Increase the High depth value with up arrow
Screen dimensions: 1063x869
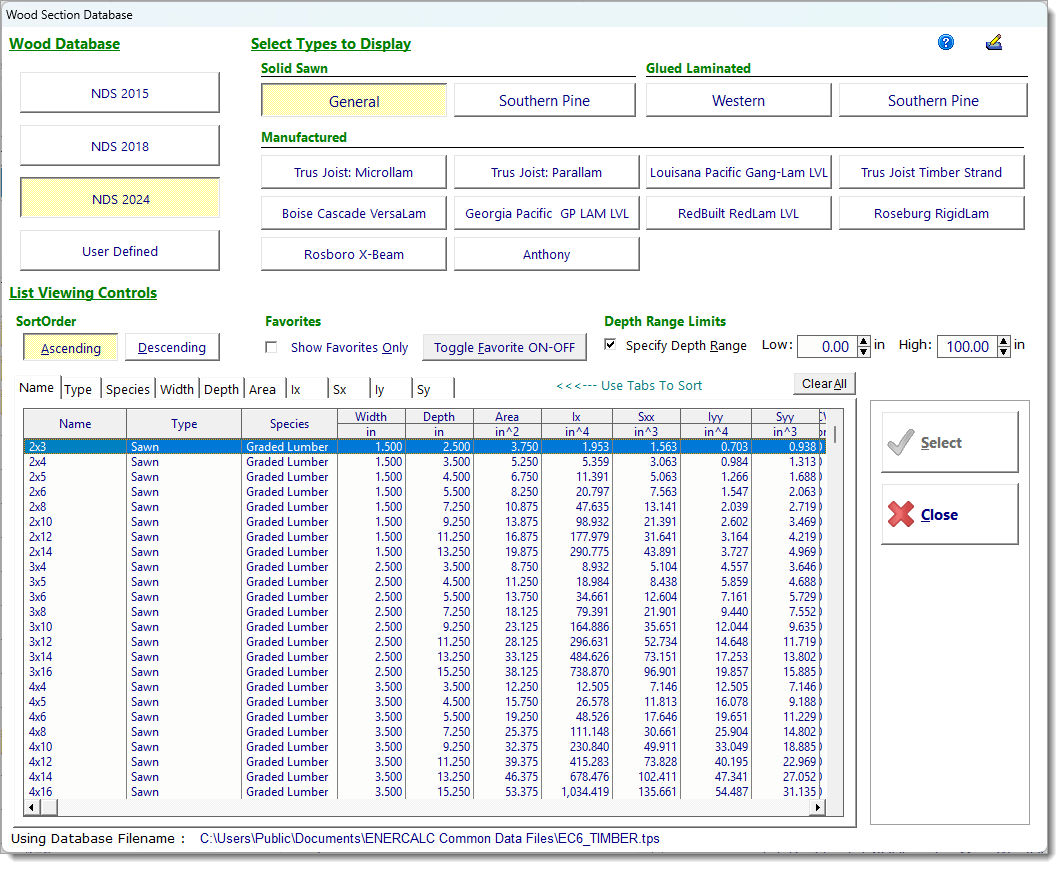point(1004,341)
